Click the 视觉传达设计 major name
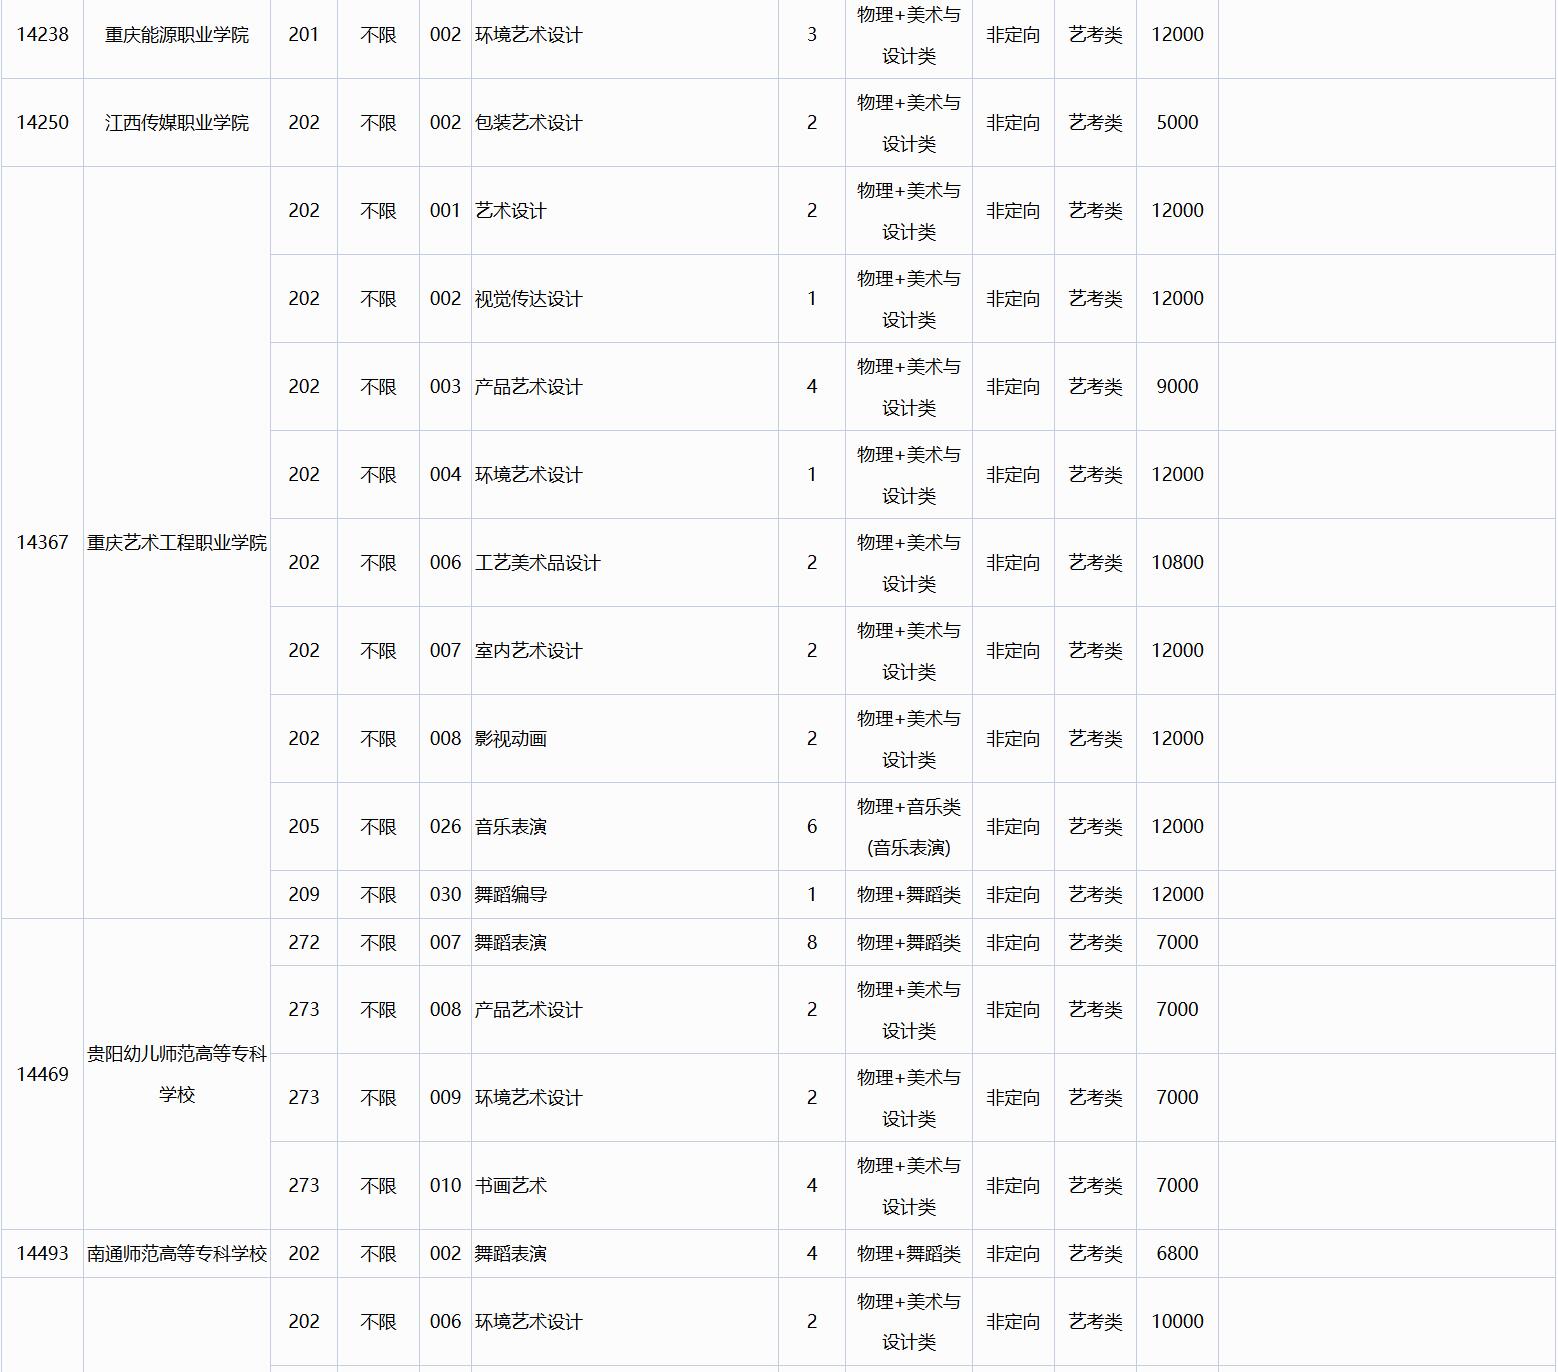1558x1372 pixels. [x=528, y=299]
